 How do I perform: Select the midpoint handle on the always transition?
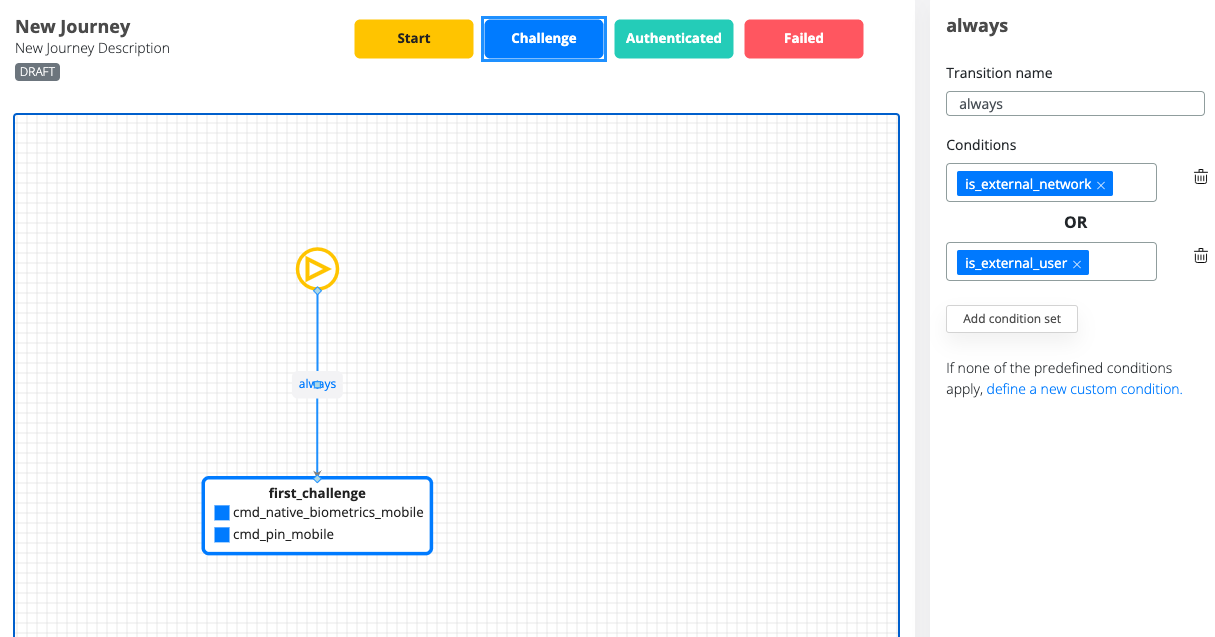tap(317, 384)
